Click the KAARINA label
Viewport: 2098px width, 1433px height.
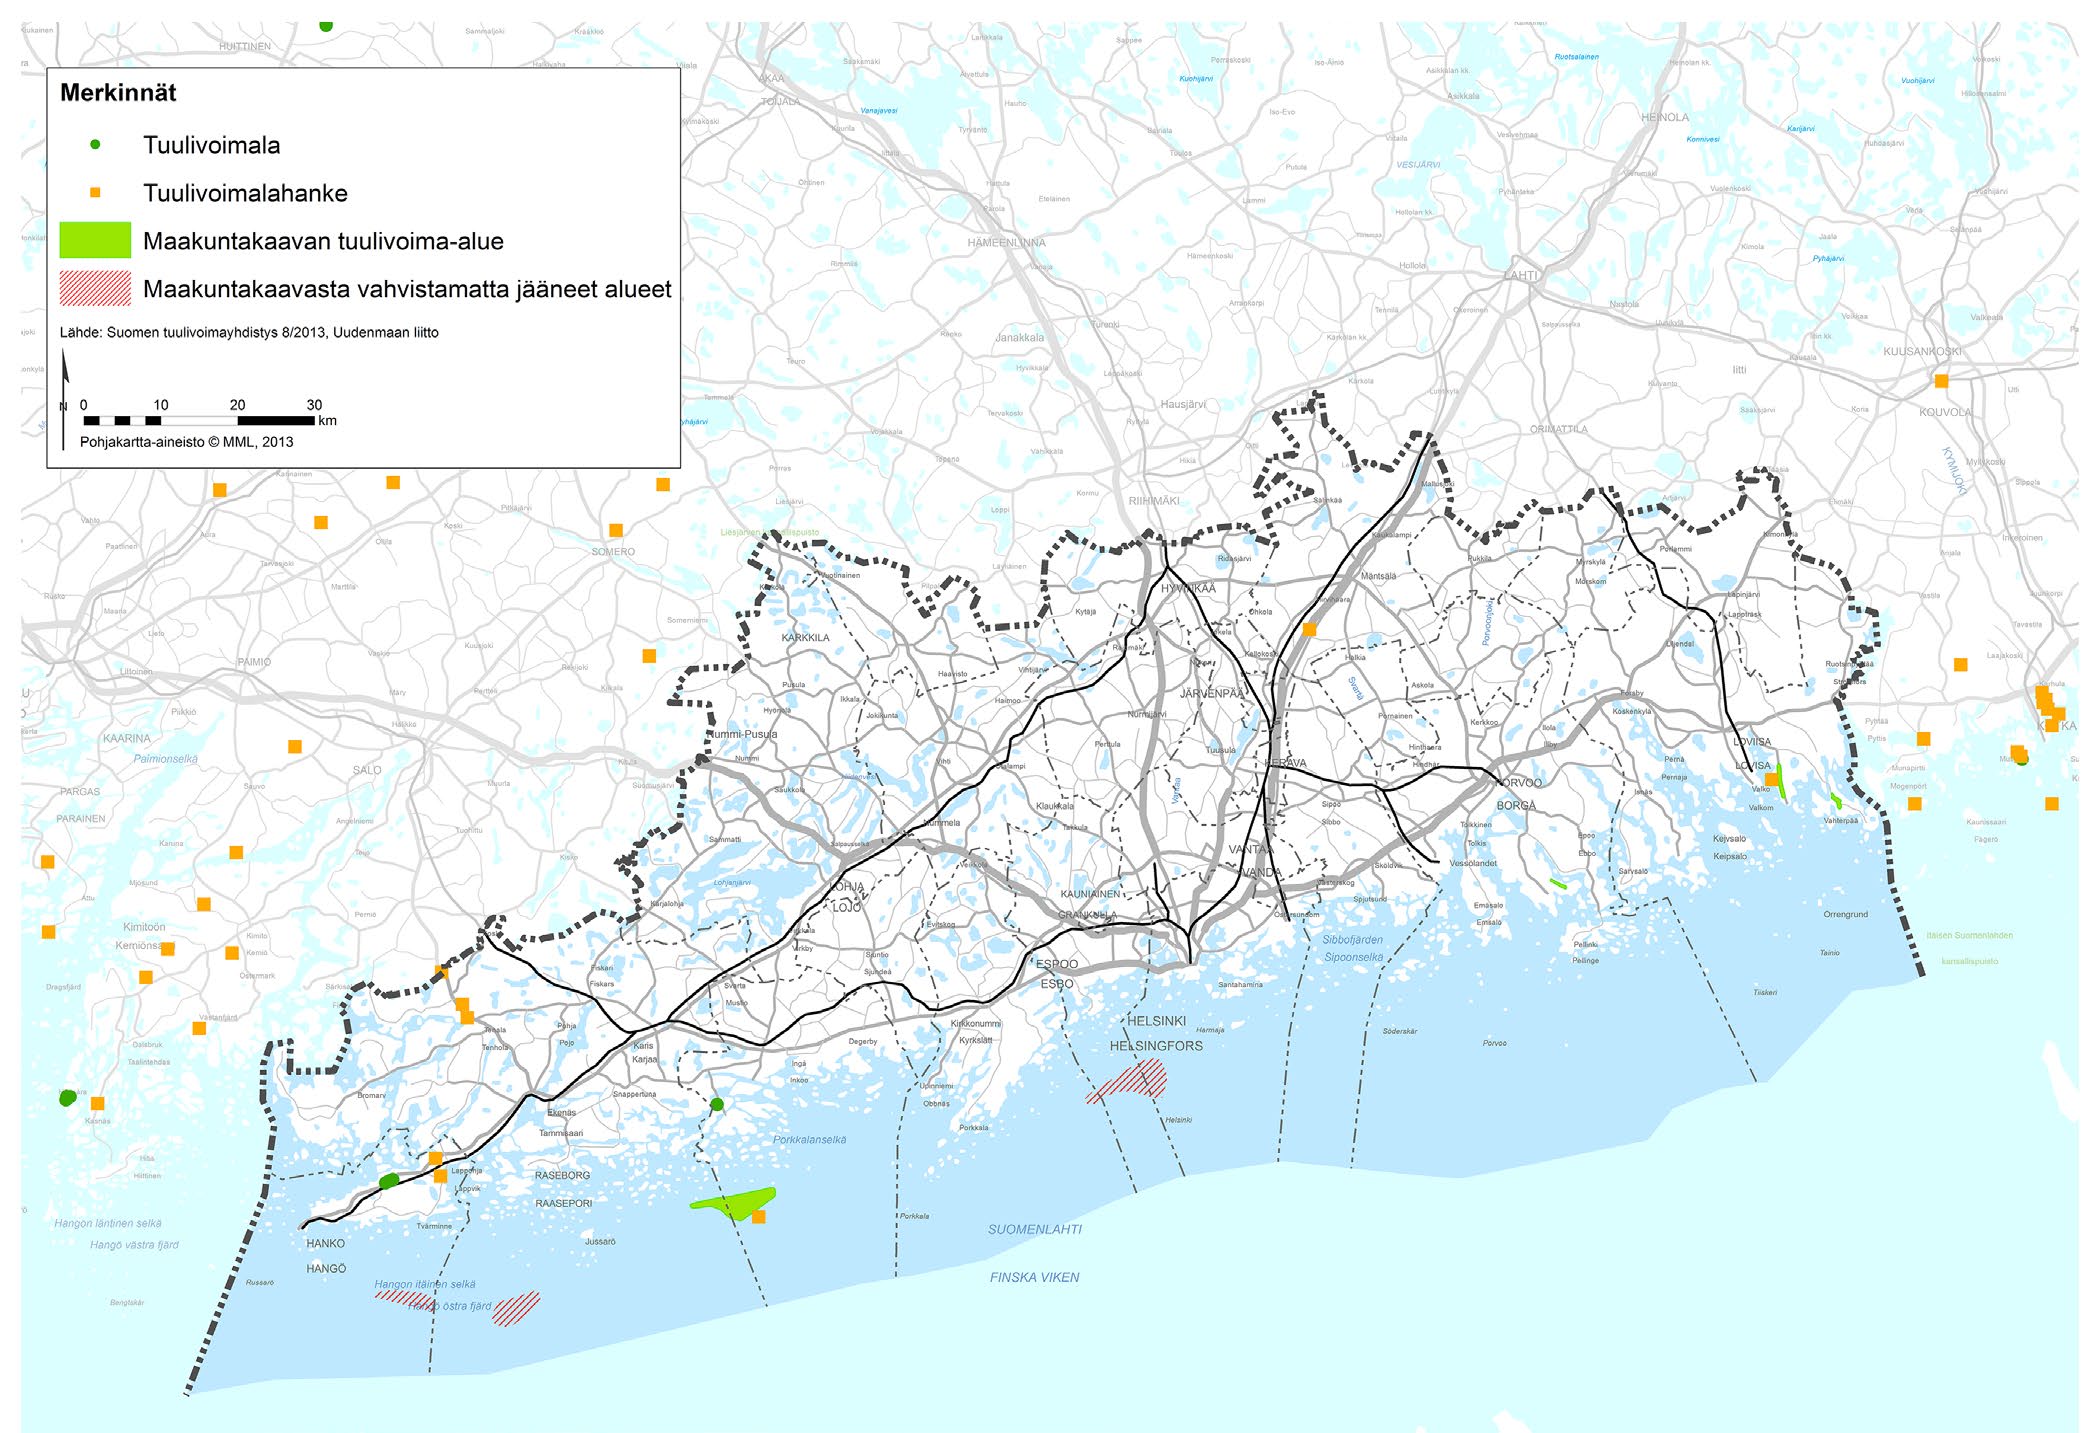(x=127, y=739)
